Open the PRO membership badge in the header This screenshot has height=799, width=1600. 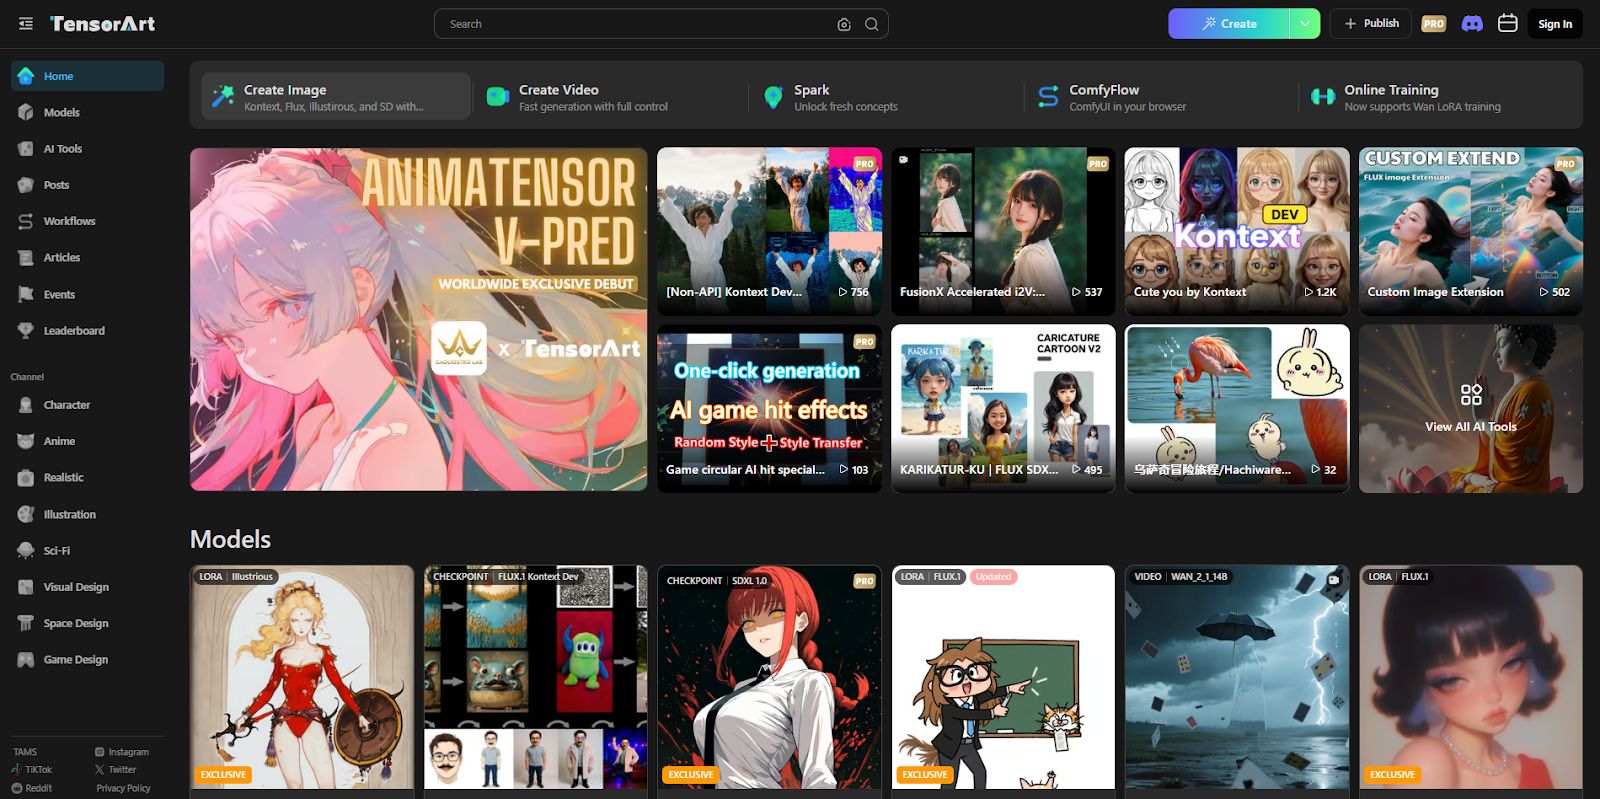(x=1434, y=24)
